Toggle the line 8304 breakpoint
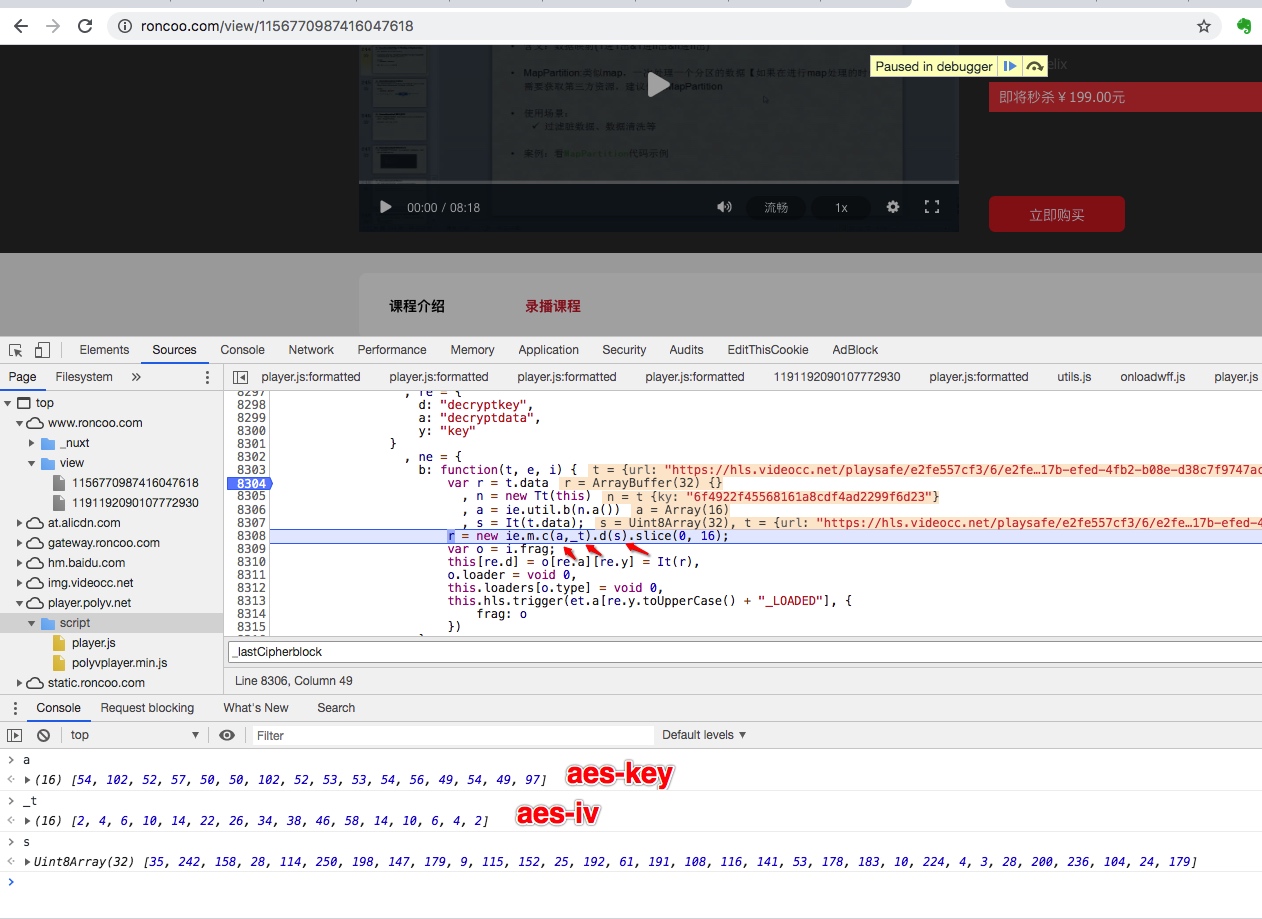 pos(249,484)
